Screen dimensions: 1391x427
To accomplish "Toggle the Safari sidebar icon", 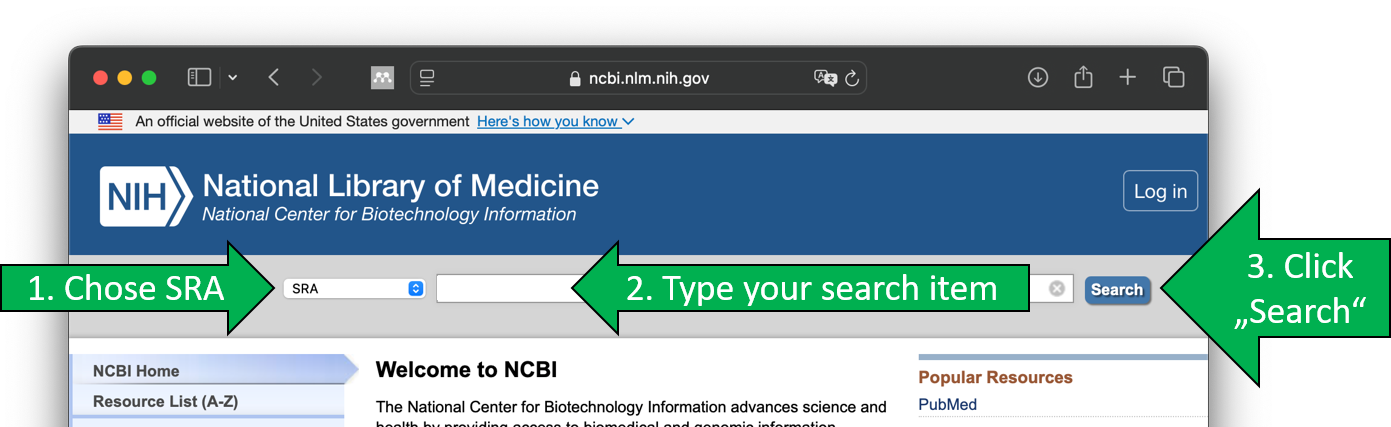I will tap(200, 77).
